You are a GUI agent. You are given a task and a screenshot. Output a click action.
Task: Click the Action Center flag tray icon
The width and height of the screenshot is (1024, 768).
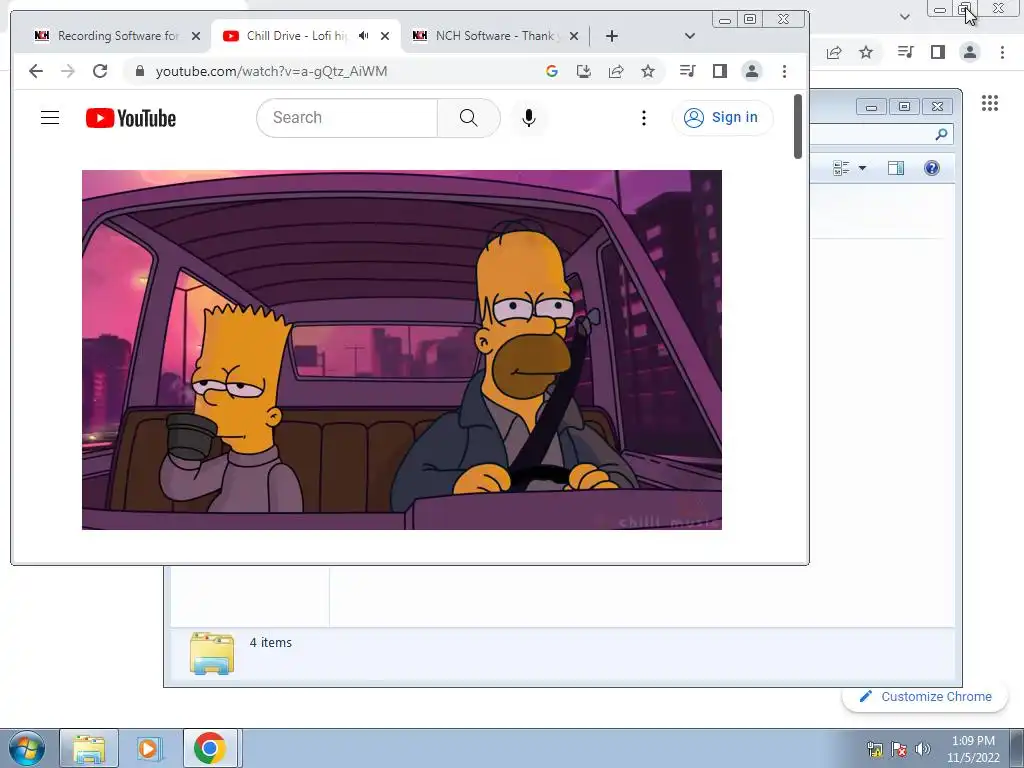(899, 749)
